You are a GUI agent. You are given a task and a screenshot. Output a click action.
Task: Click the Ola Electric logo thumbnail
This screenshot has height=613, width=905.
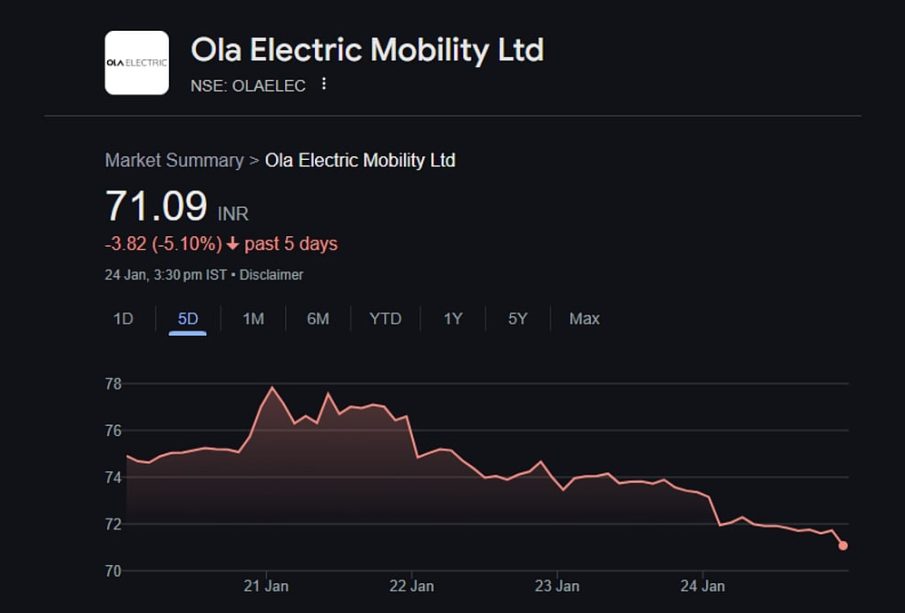coord(137,63)
